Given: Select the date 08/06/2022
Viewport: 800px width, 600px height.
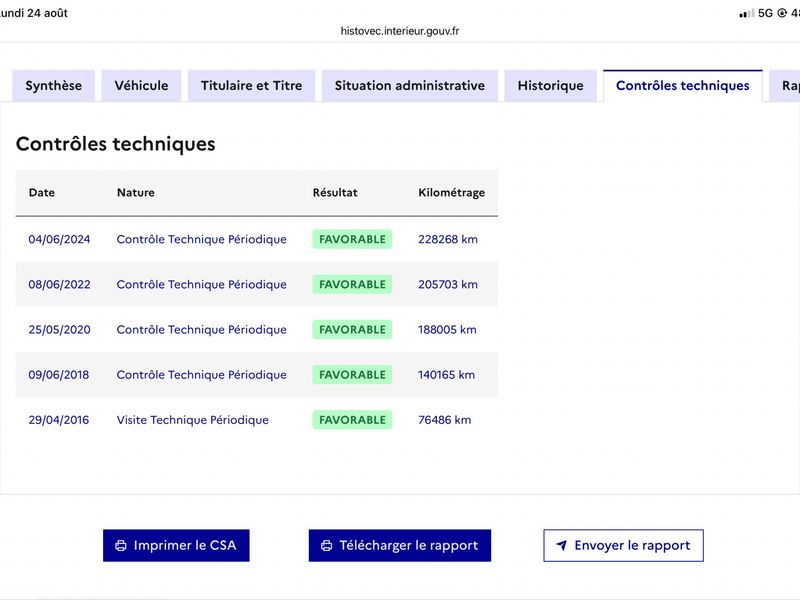Looking at the screenshot, I should 59,284.
